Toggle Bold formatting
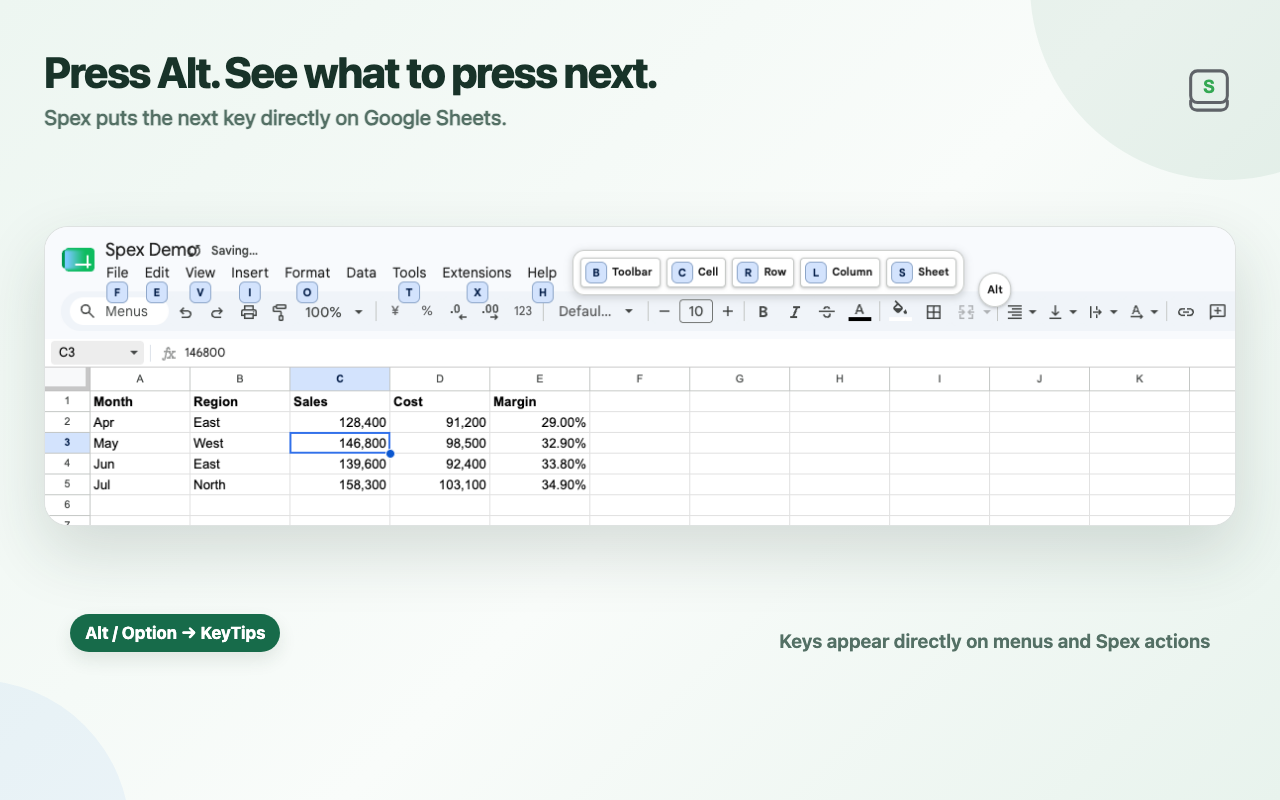This screenshot has width=1280, height=800. pyautogui.click(x=763, y=312)
